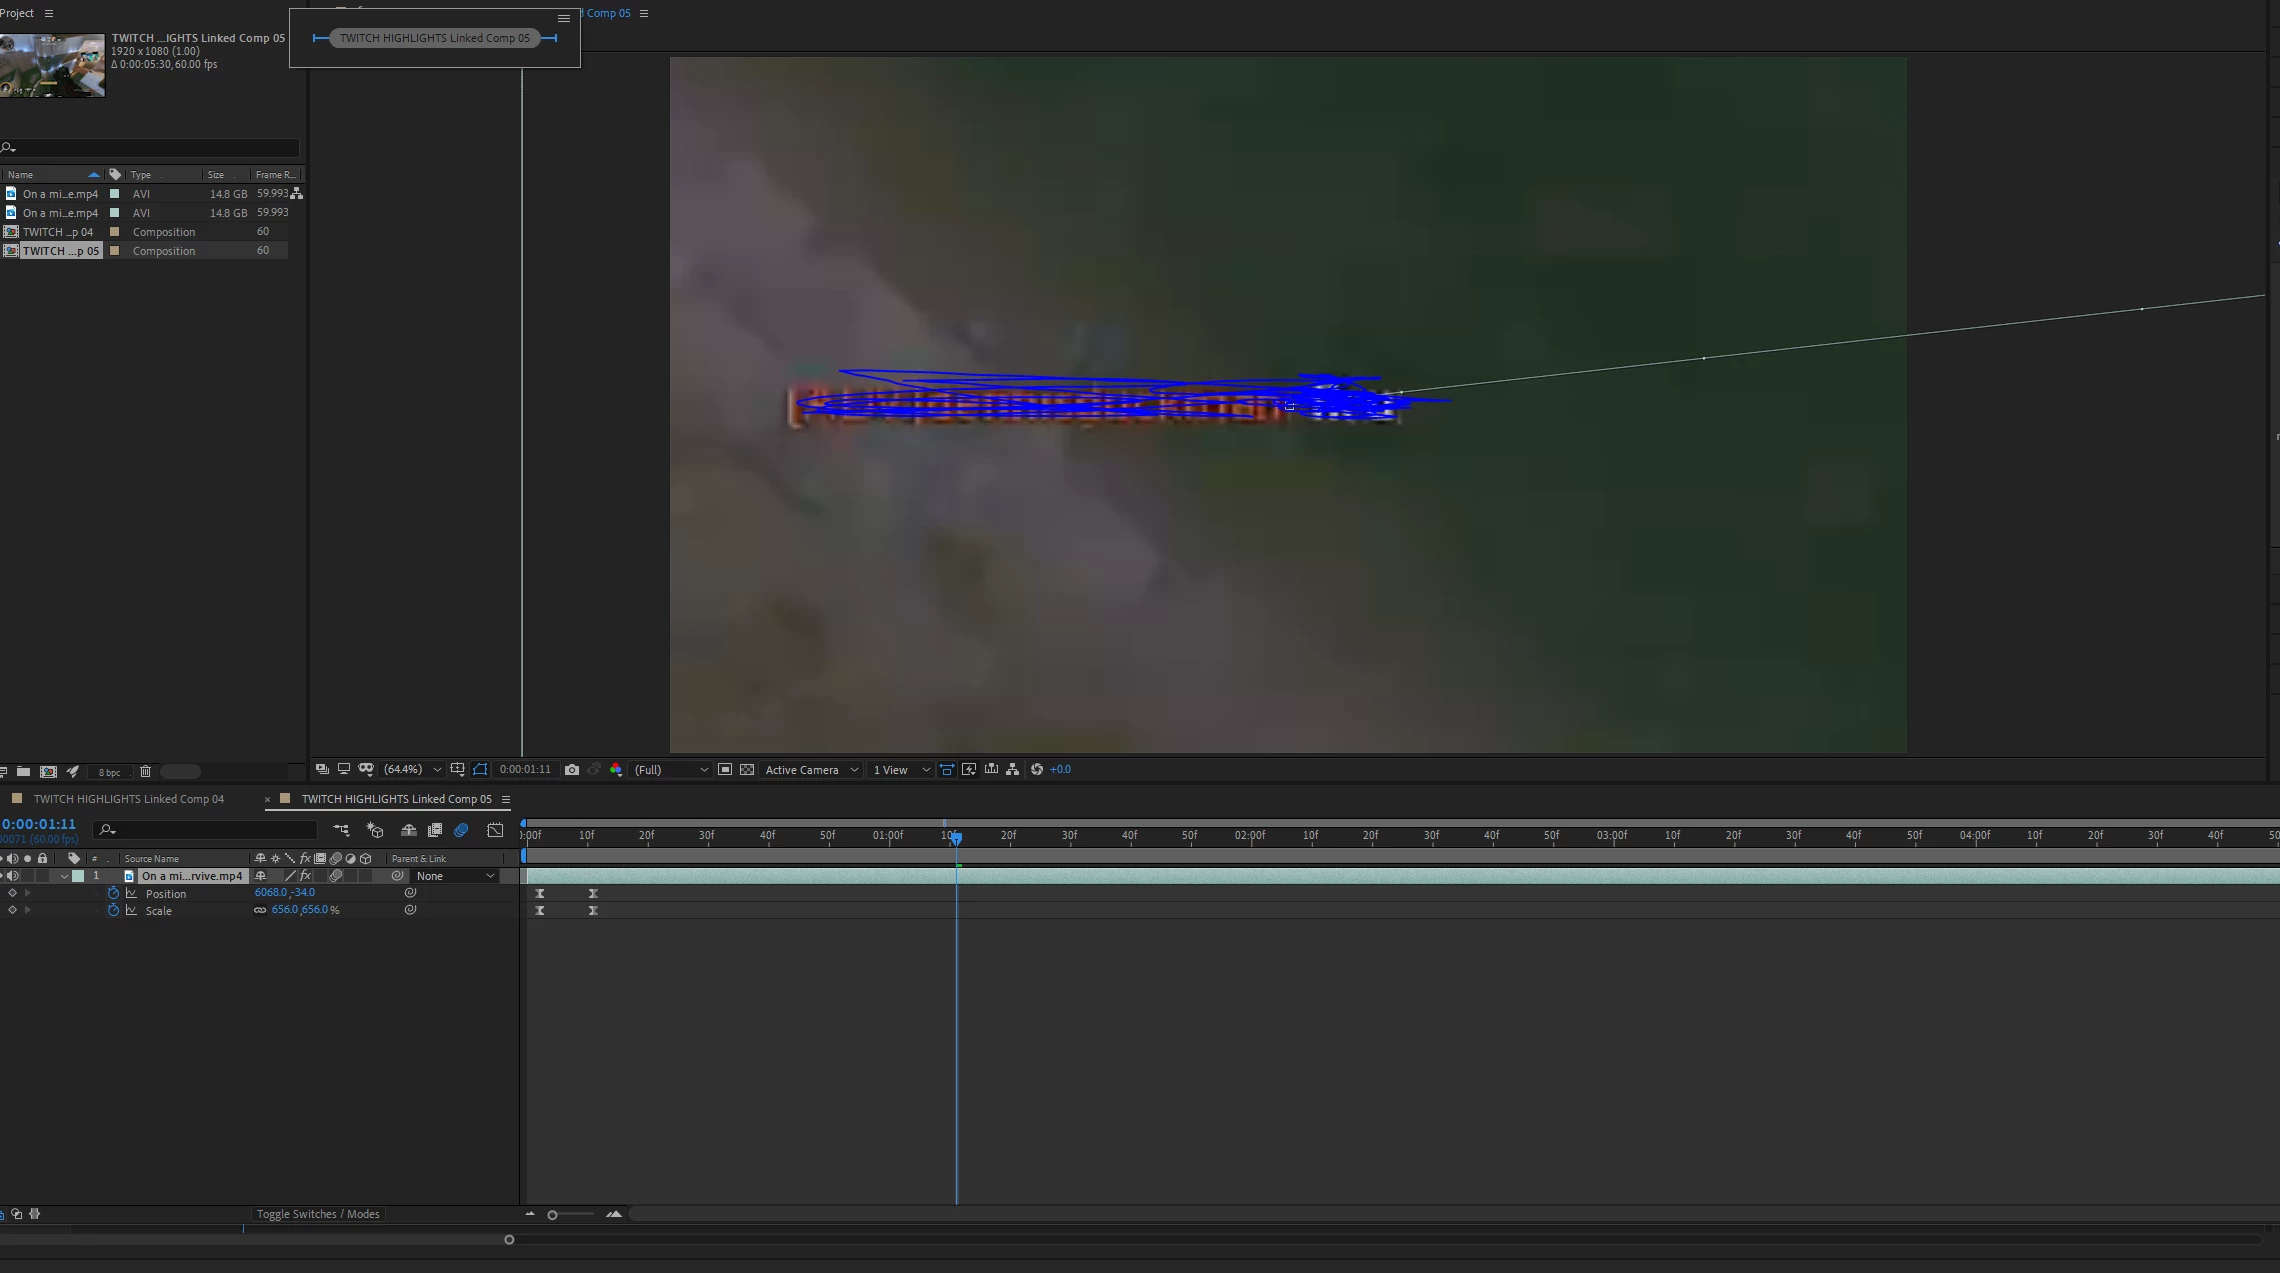Toggle Scale constrain proportions link
This screenshot has height=1273, width=2280.
click(260, 910)
